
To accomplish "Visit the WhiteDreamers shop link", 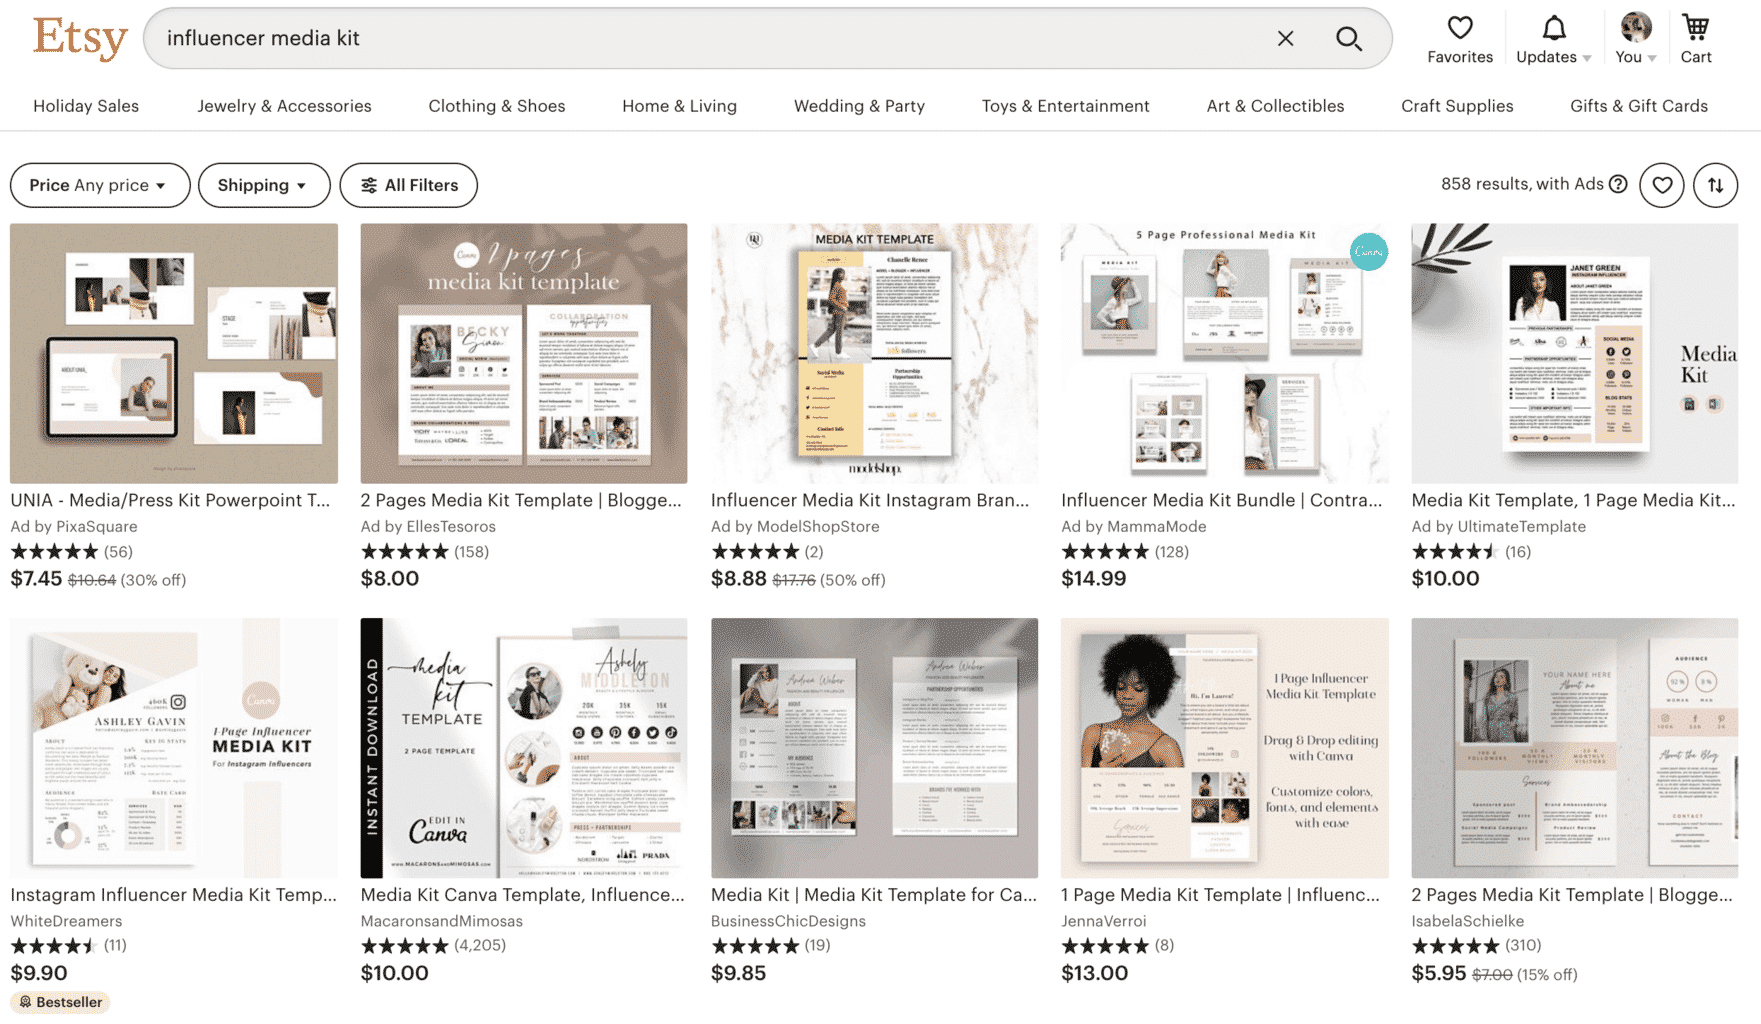I will (x=66, y=921).
